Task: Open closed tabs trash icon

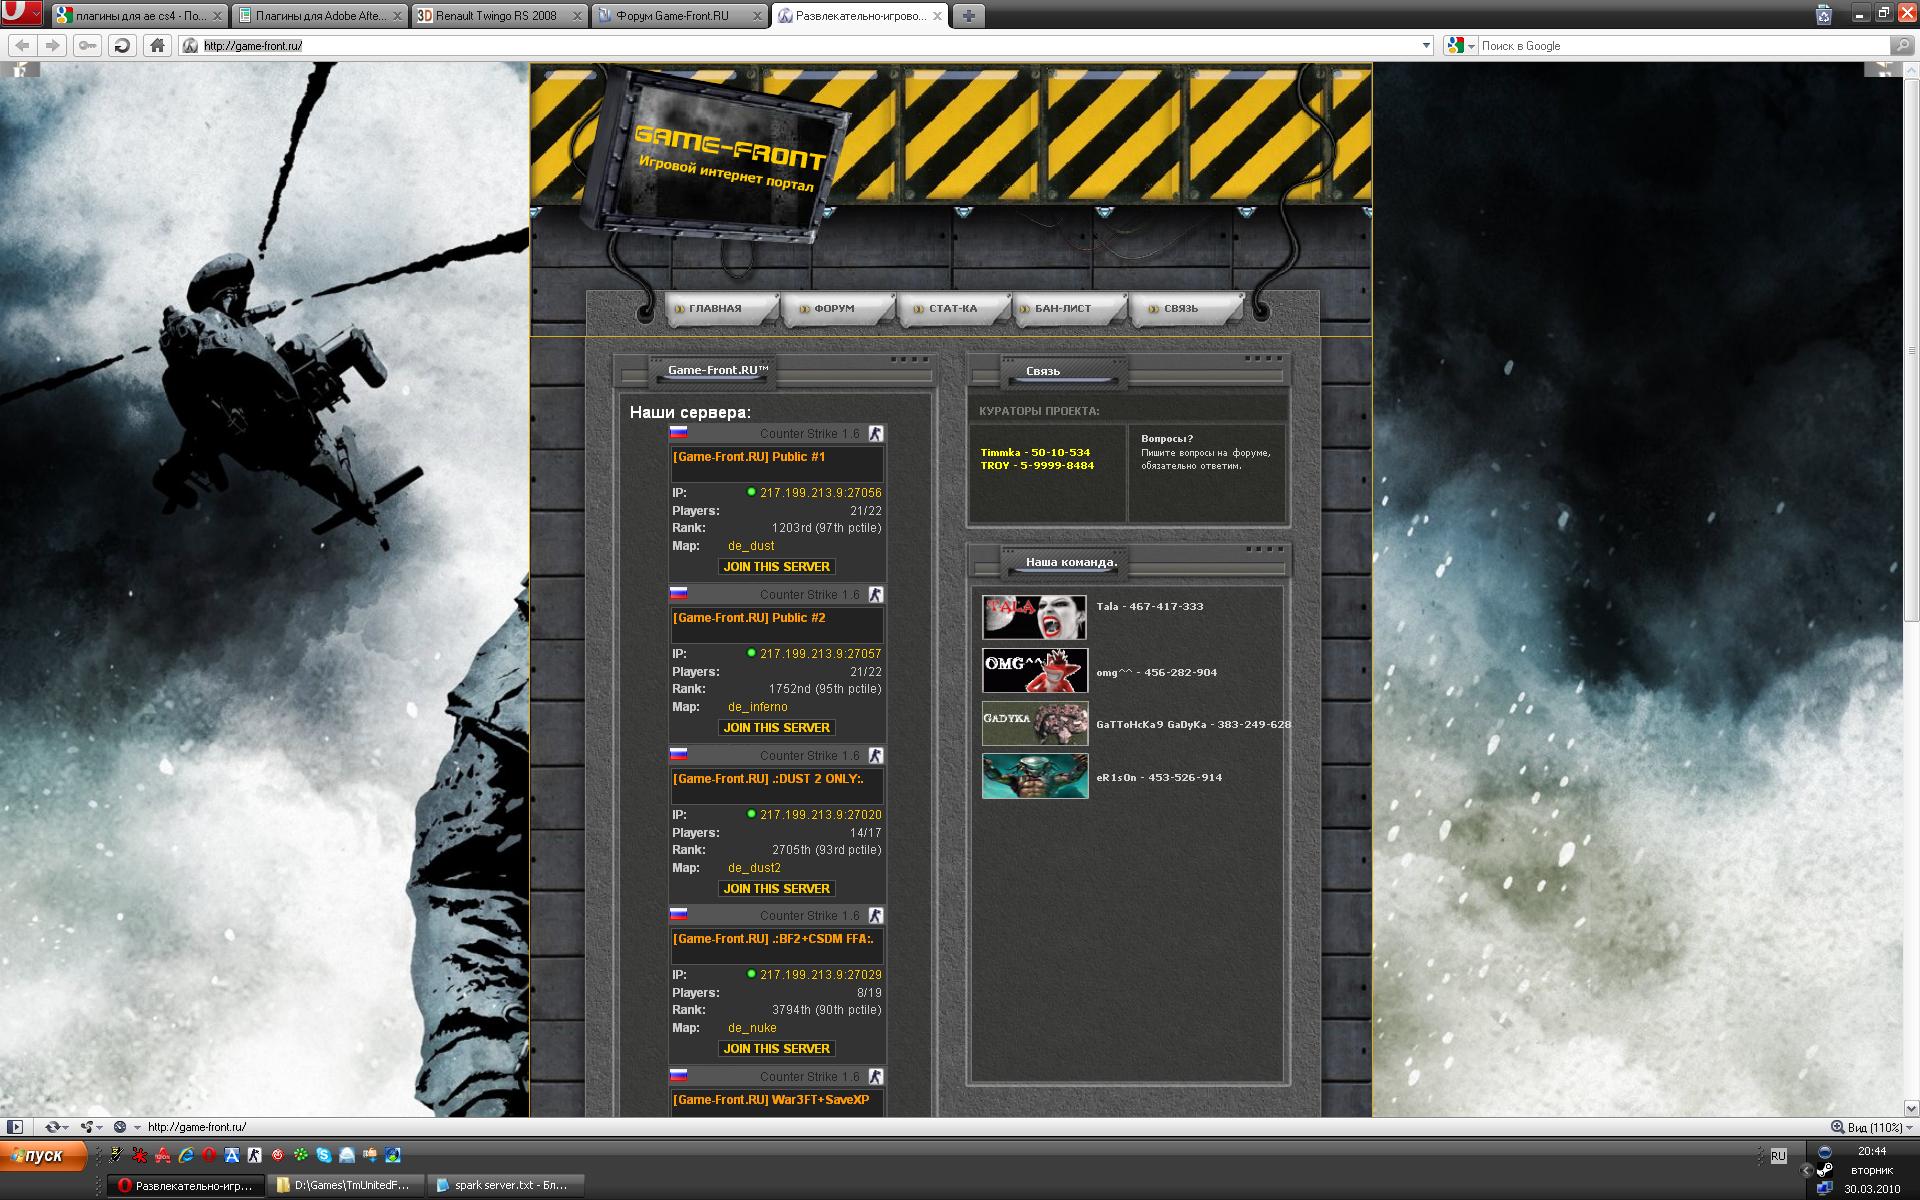Action: point(1824,15)
